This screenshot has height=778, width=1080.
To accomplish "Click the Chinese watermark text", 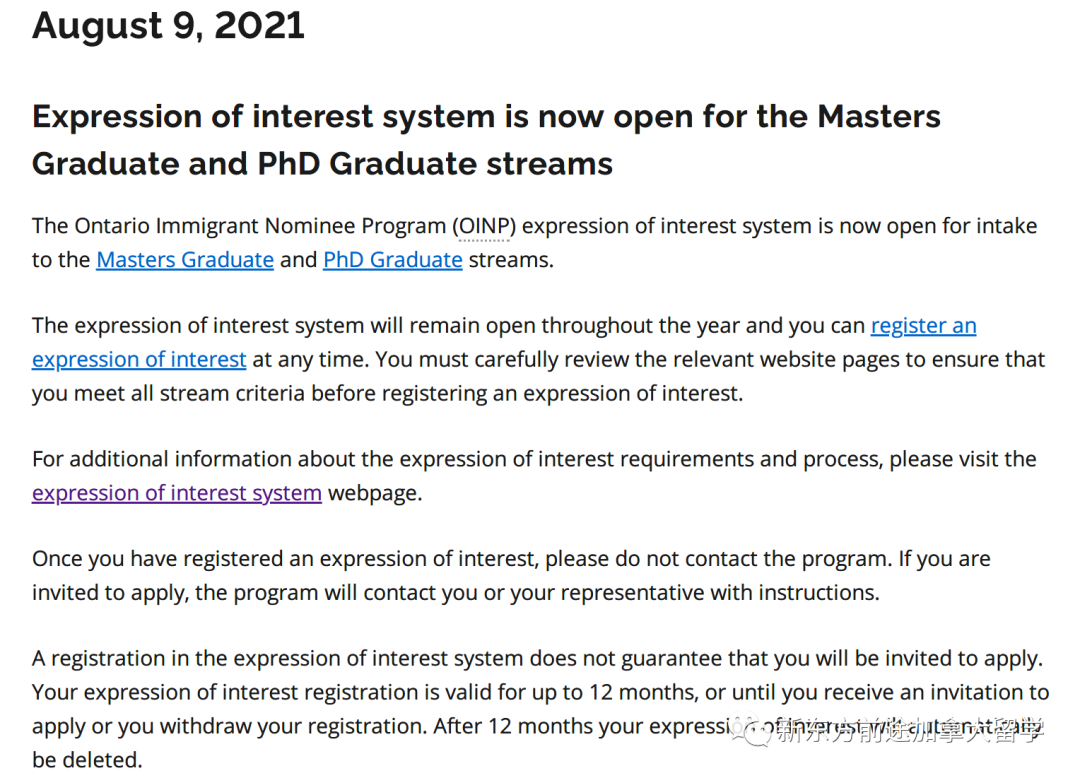I will coord(909,731).
